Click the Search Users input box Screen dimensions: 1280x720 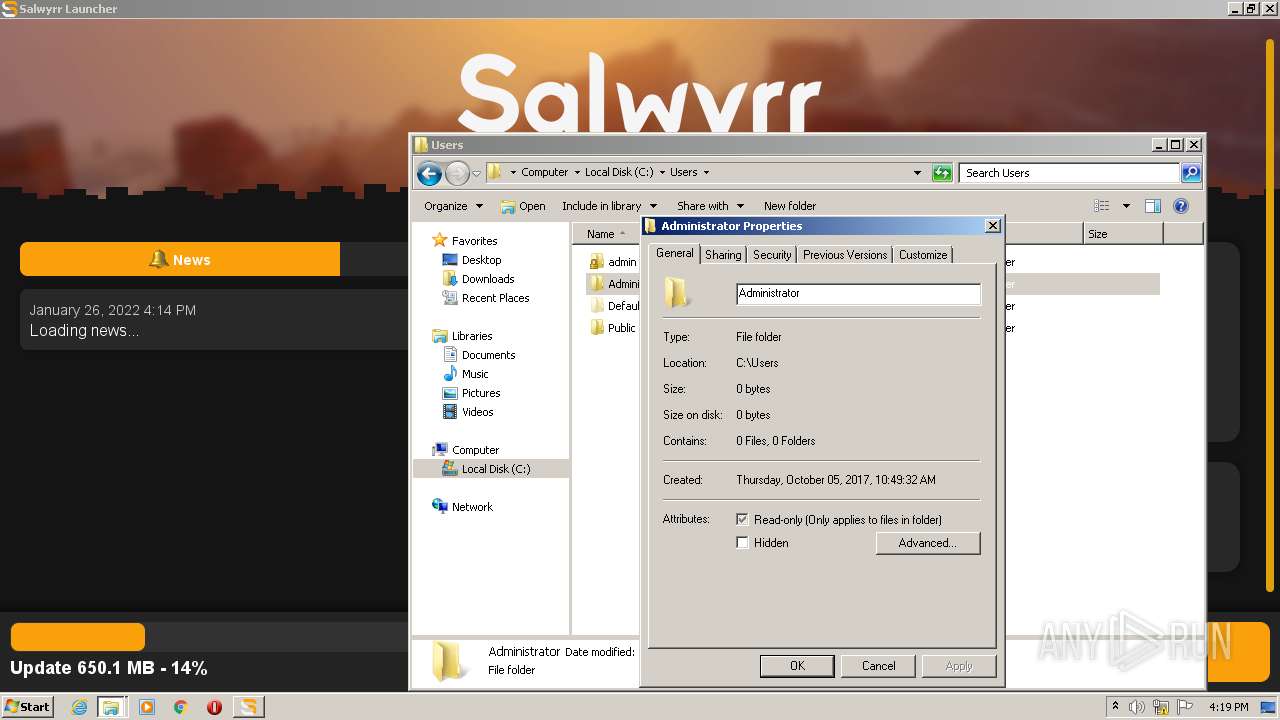point(1069,173)
